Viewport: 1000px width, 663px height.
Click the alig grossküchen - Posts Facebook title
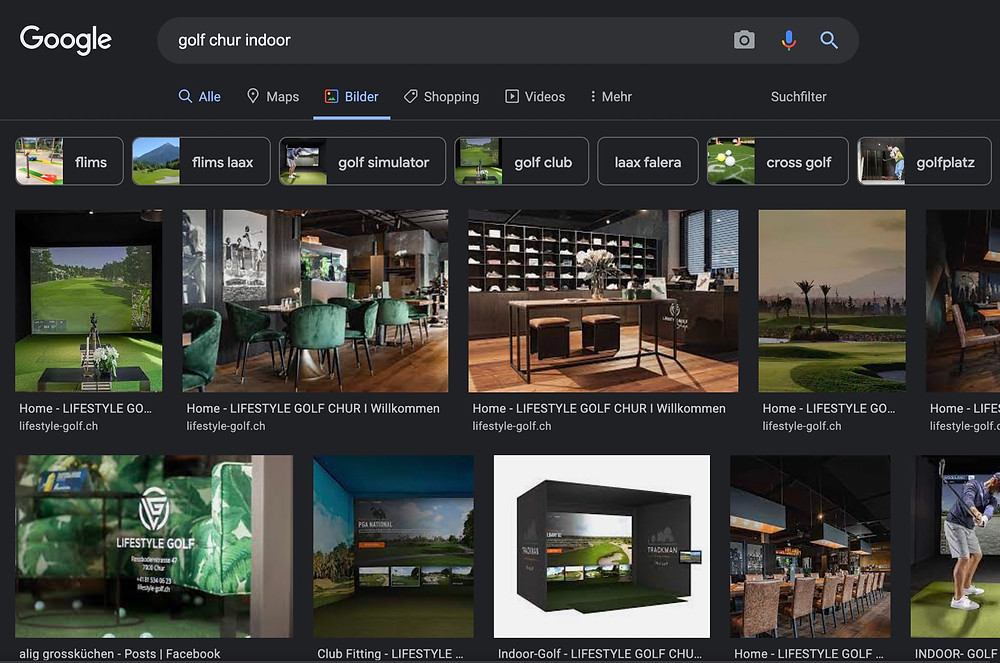coord(120,653)
